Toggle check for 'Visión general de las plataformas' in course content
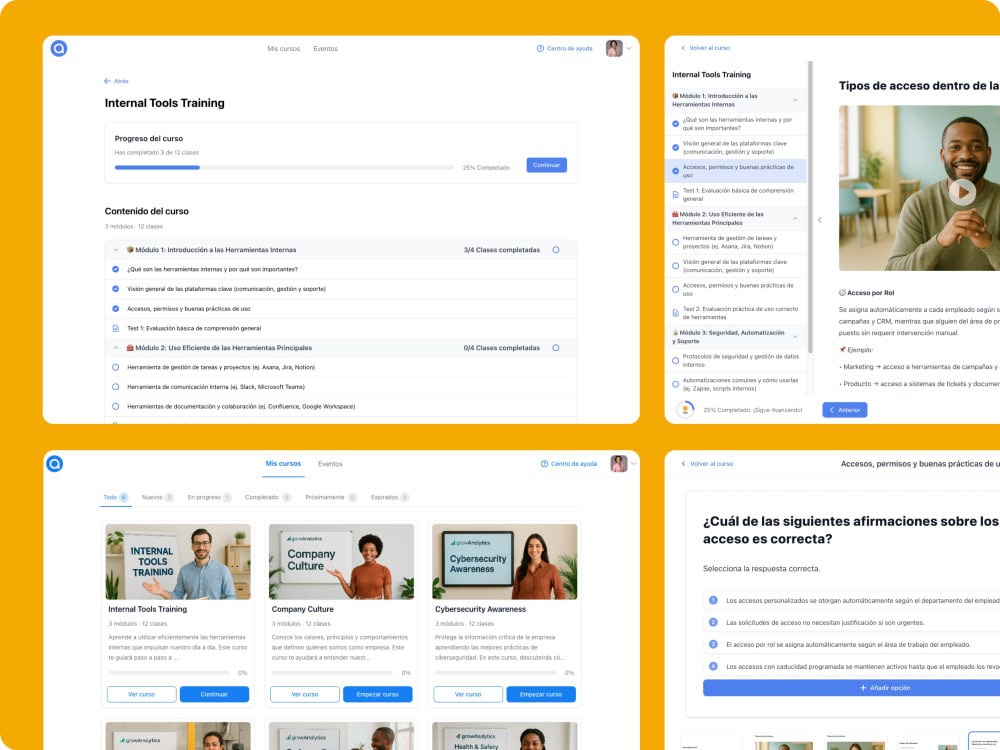The image size is (1000, 750). [x=115, y=289]
